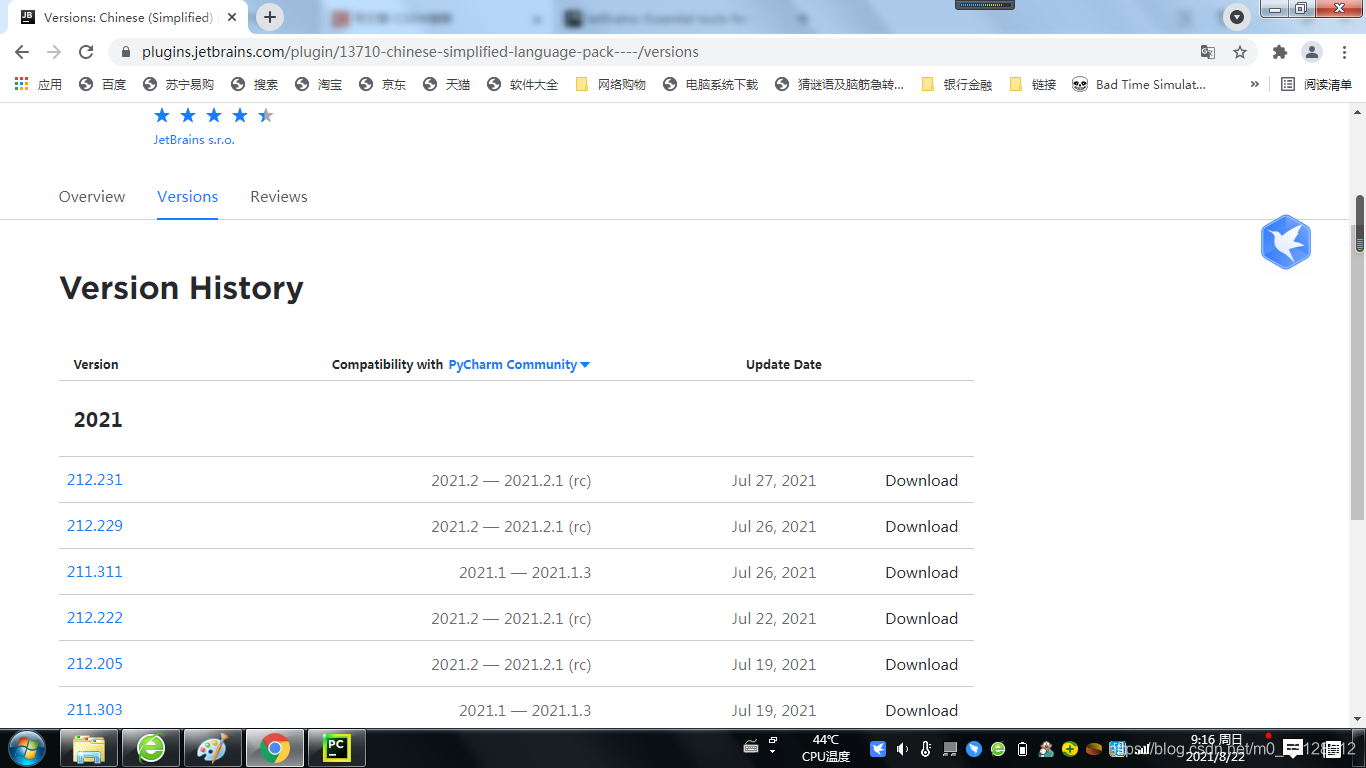1366x768 pixels.
Task: Click the site padlock icon in address bar
Action: (125, 52)
